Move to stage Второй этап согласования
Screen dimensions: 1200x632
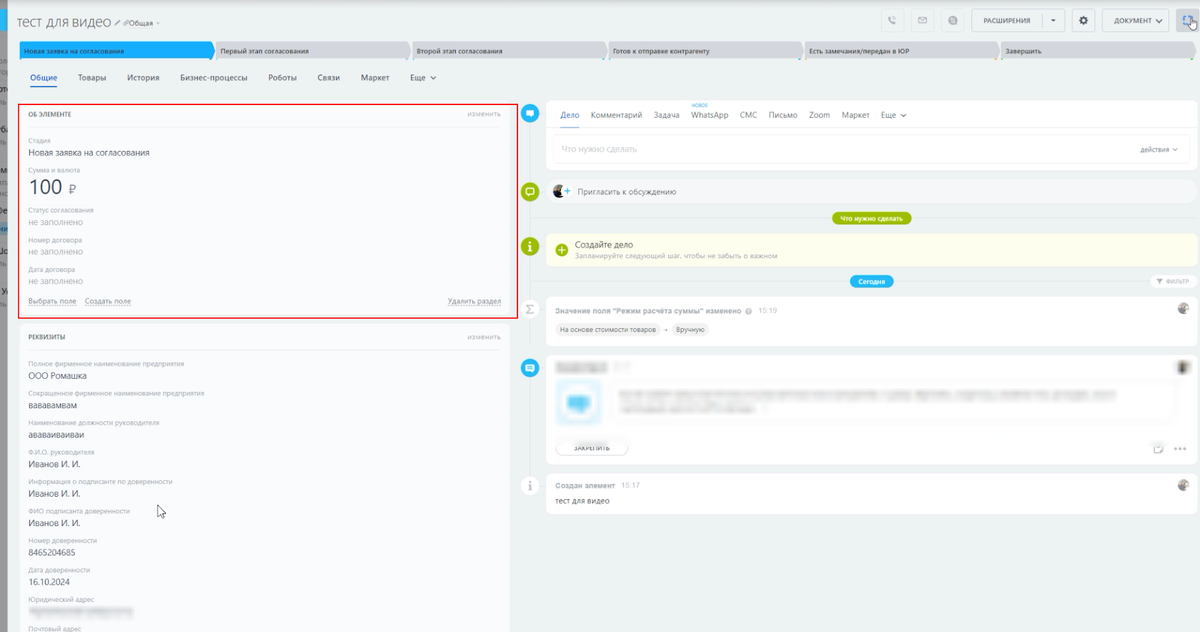pyautogui.click(x=508, y=51)
